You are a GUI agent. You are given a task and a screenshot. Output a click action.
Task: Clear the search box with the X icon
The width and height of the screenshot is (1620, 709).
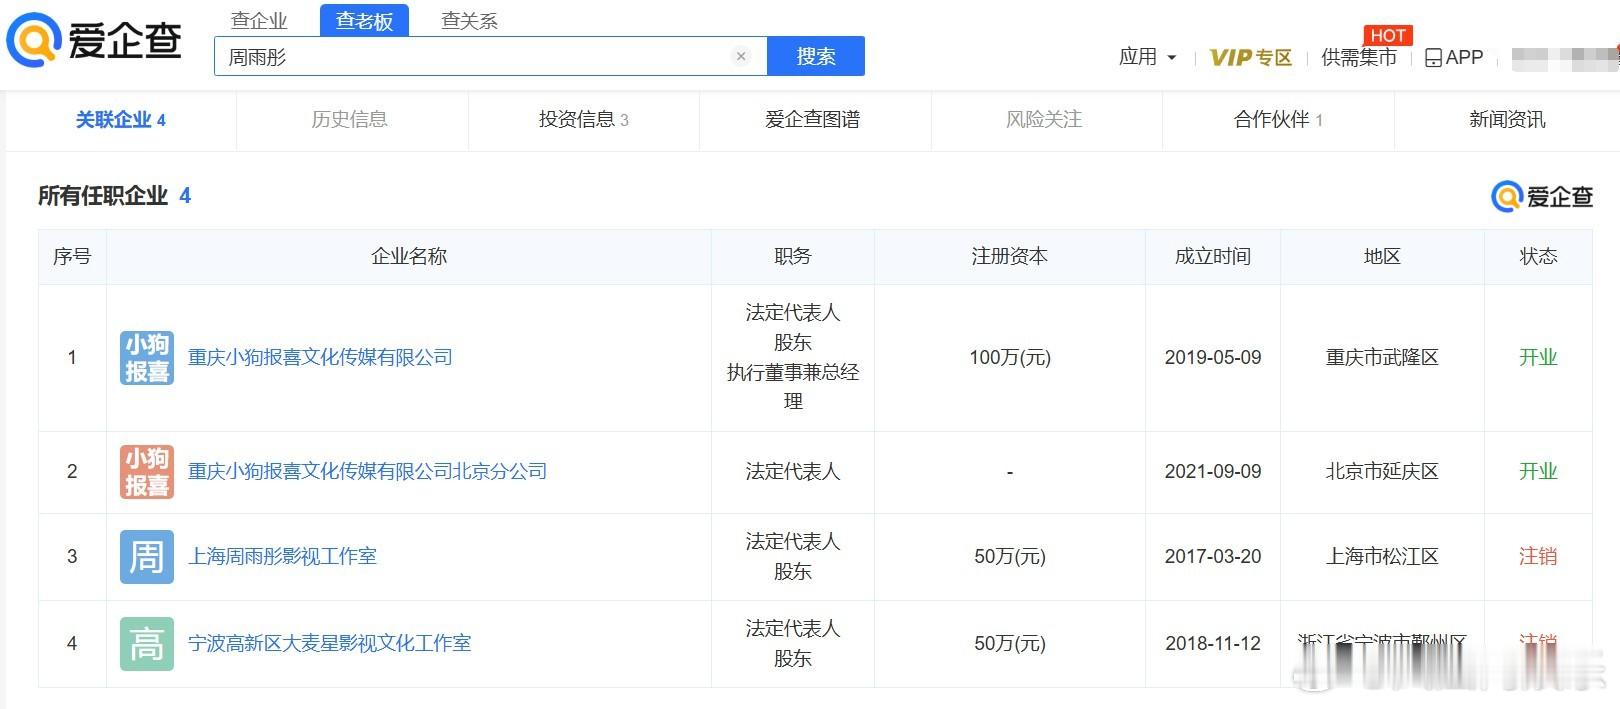pos(741,56)
